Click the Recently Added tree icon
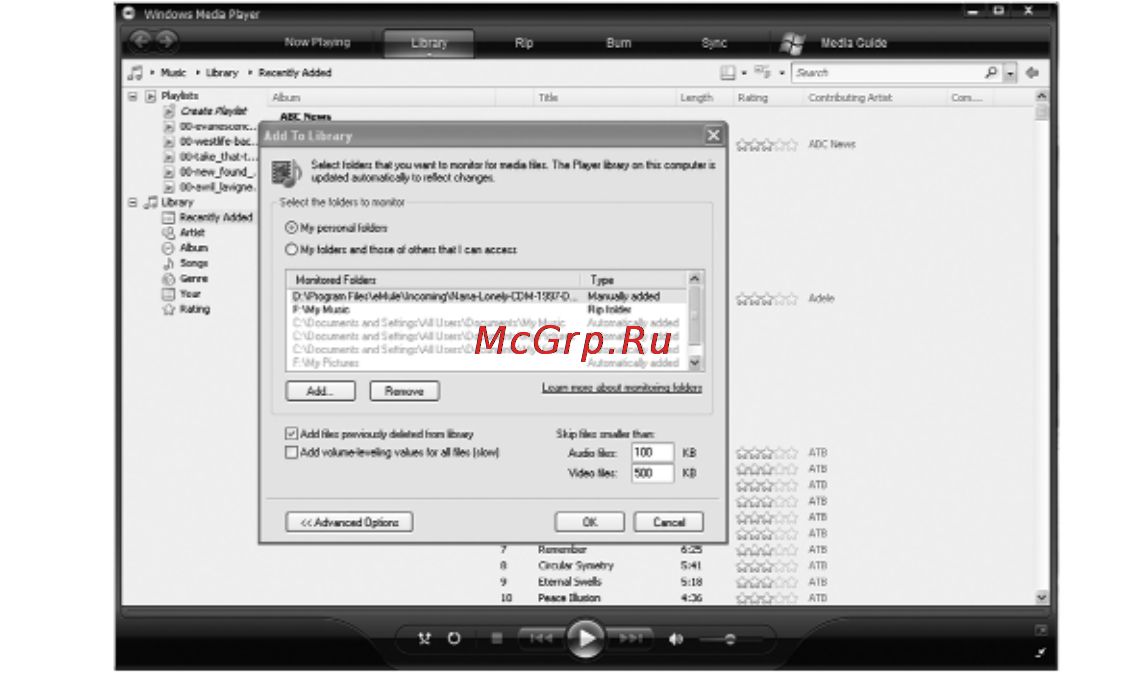The width and height of the screenshot is (1134, 679). pyautogui.click(x=169, y=217)
